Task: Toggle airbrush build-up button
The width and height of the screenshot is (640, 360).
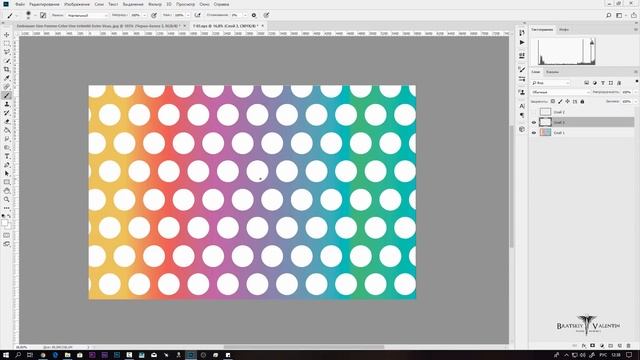Action: [x=198, y=15]
